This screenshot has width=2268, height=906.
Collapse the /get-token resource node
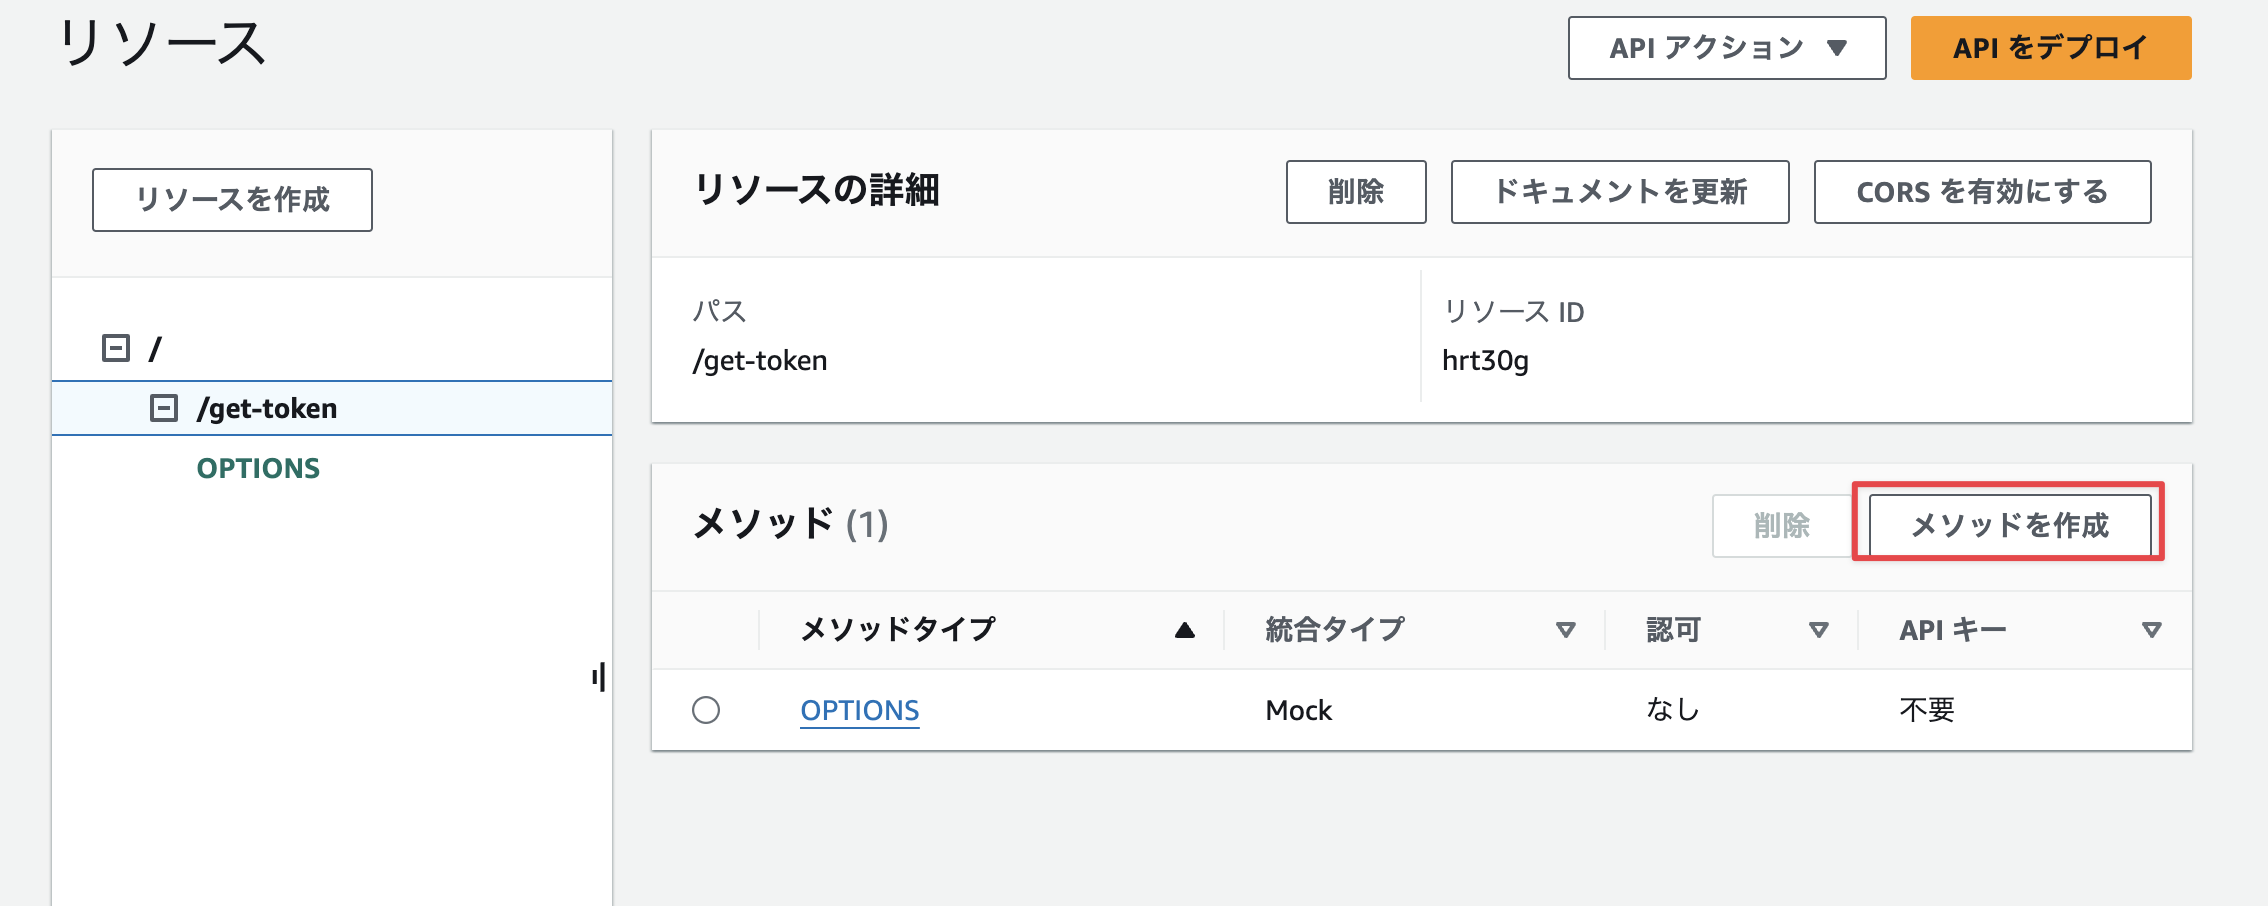click(x=163, y=408)
